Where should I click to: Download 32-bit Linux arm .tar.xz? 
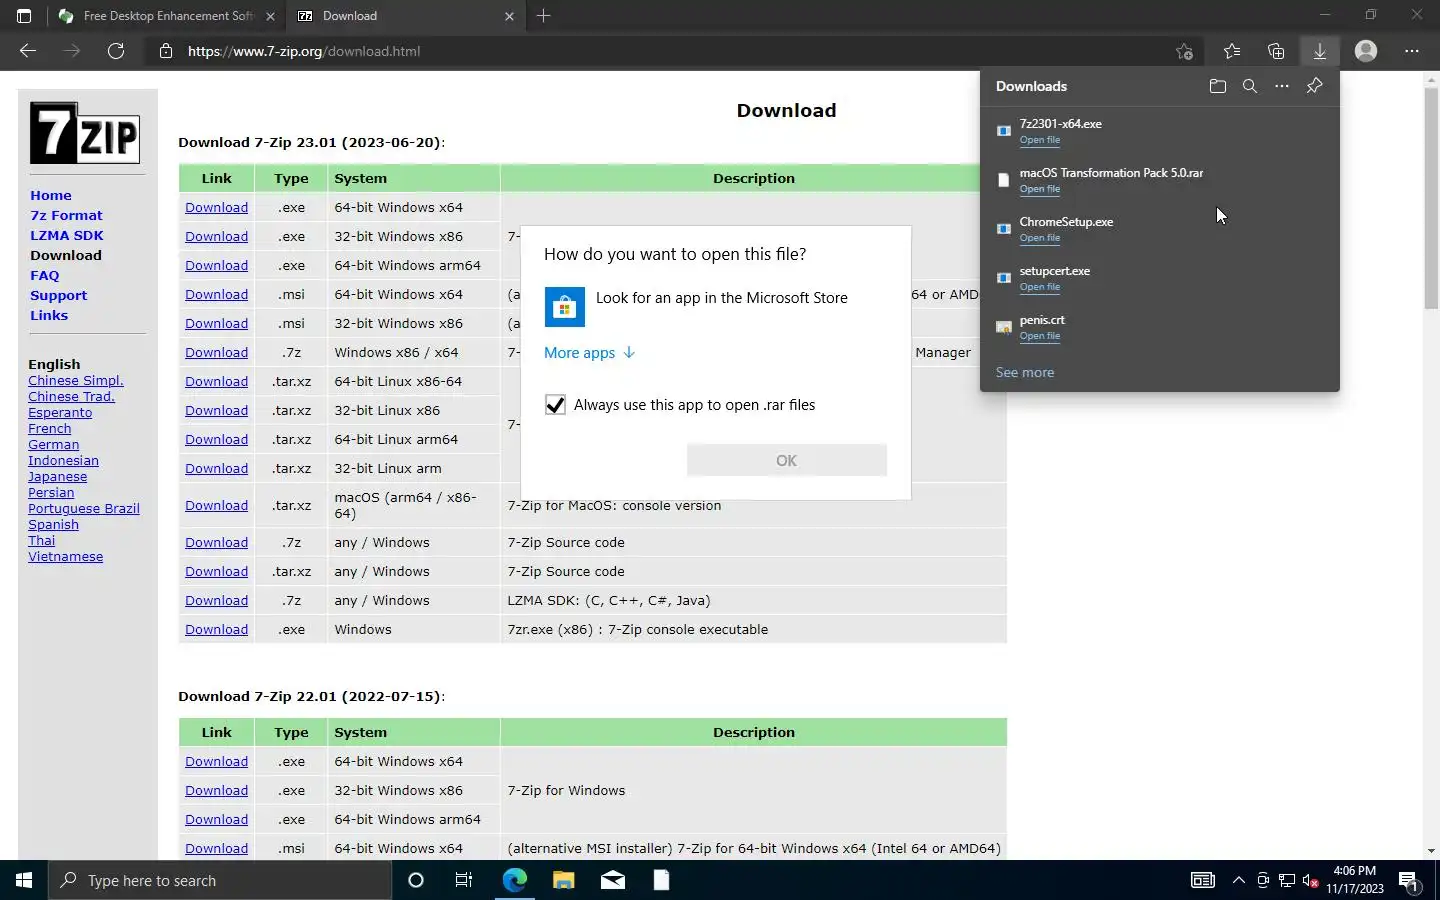[x=216, y=468]
